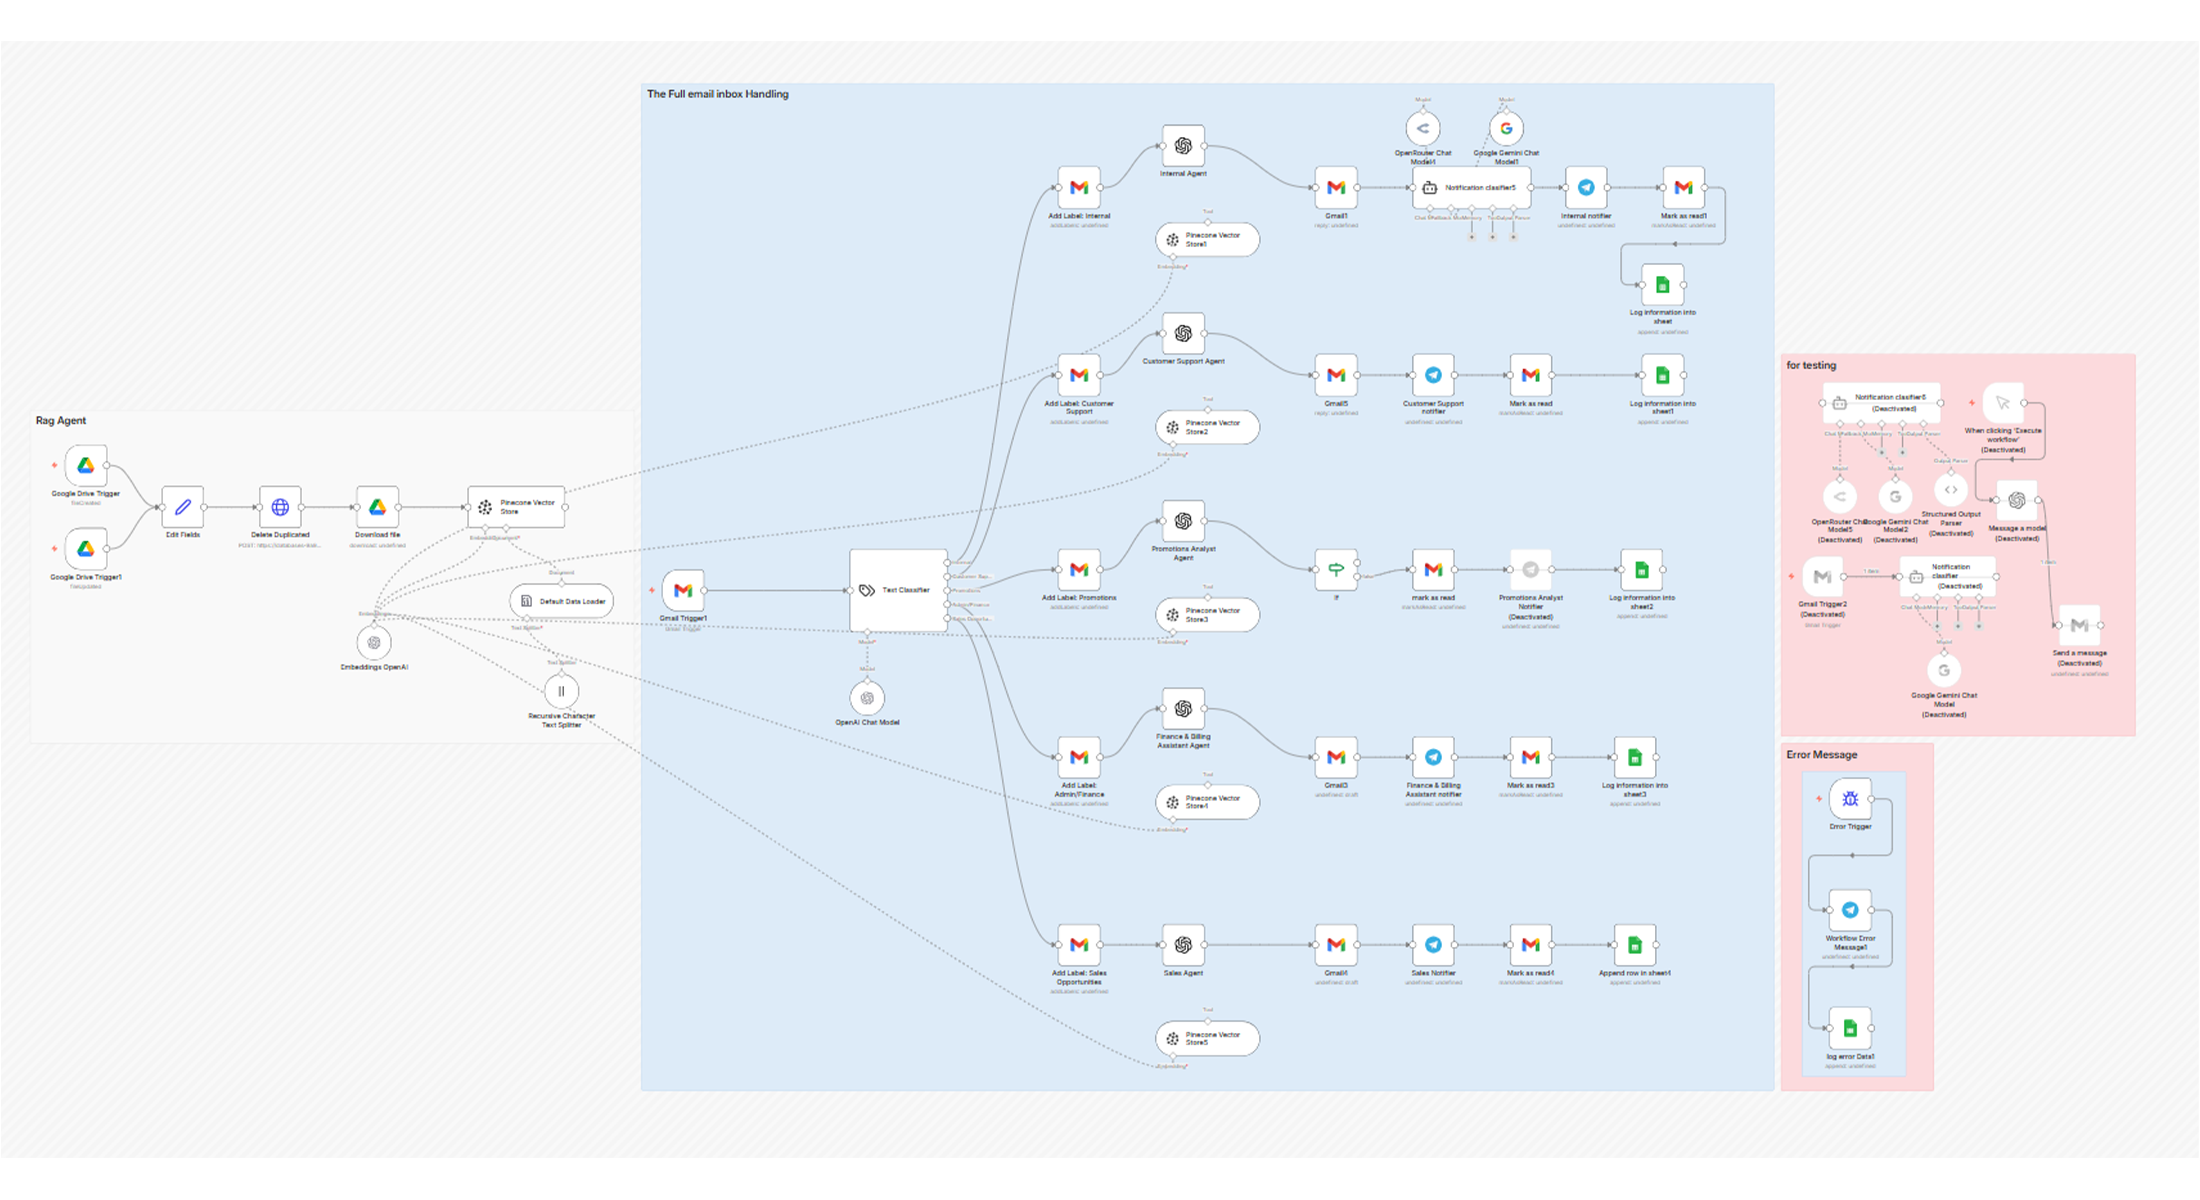Select the OpenRouter Chat Model4 node
The image size is (2200, 1200).
(1422, 128)
